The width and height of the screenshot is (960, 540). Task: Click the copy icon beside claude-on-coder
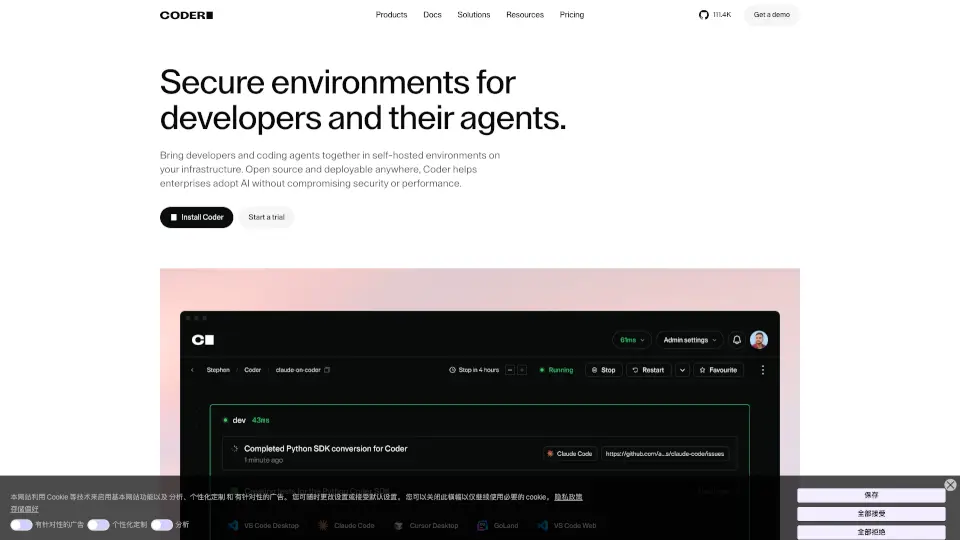327,370
